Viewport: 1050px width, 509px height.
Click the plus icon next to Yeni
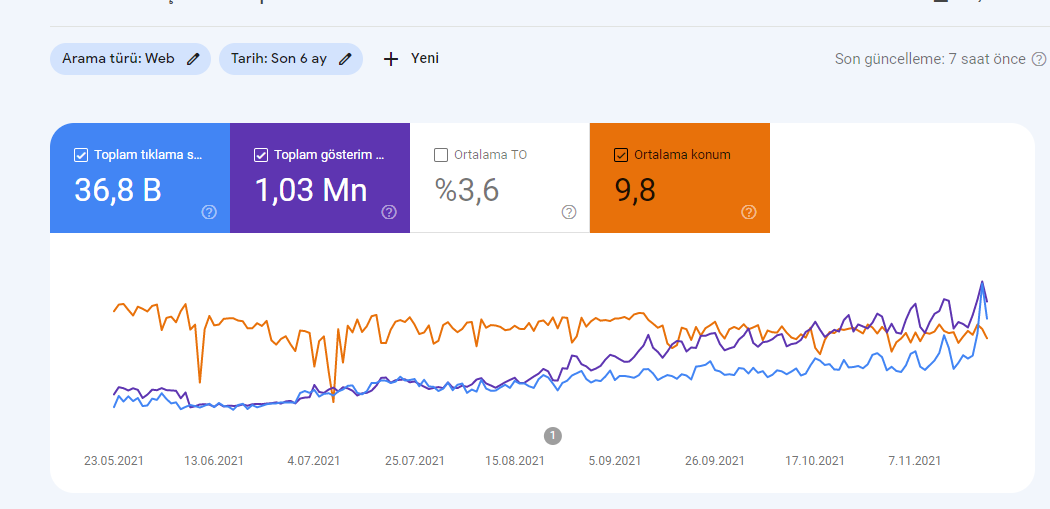coord(391,59)
